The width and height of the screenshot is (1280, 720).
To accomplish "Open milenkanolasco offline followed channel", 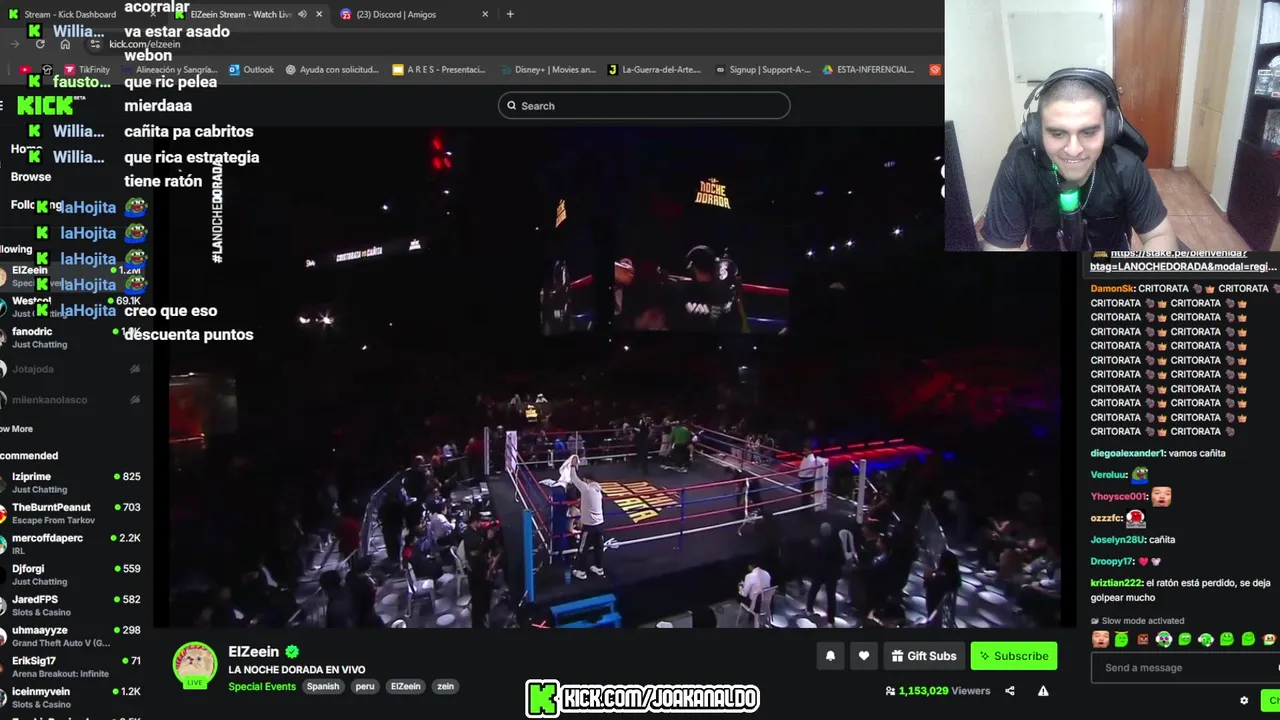I will tap(72, 400).
